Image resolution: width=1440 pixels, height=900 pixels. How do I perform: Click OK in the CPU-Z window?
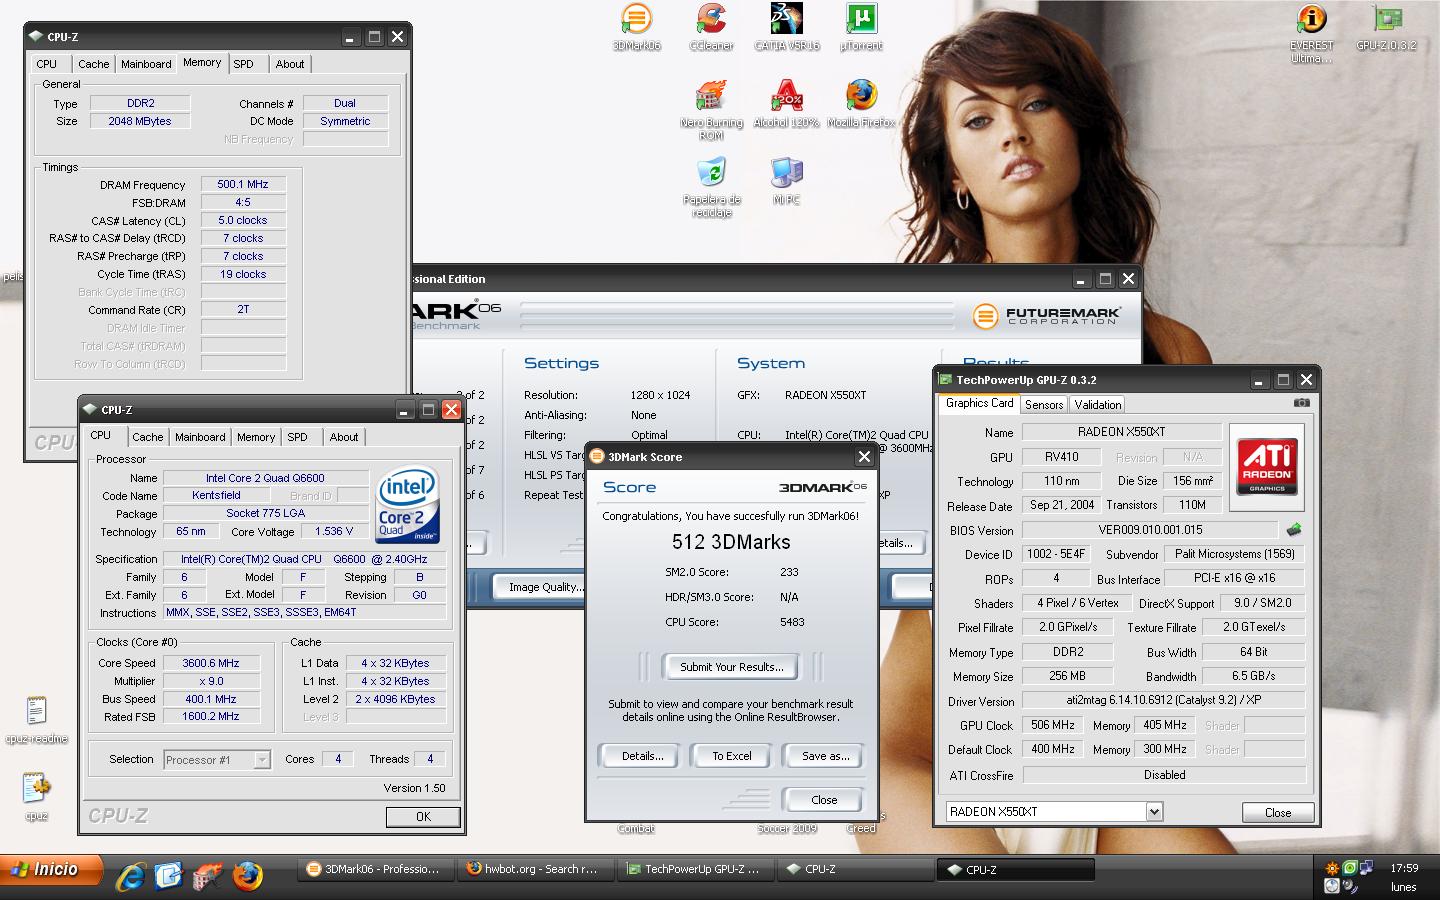423,817
